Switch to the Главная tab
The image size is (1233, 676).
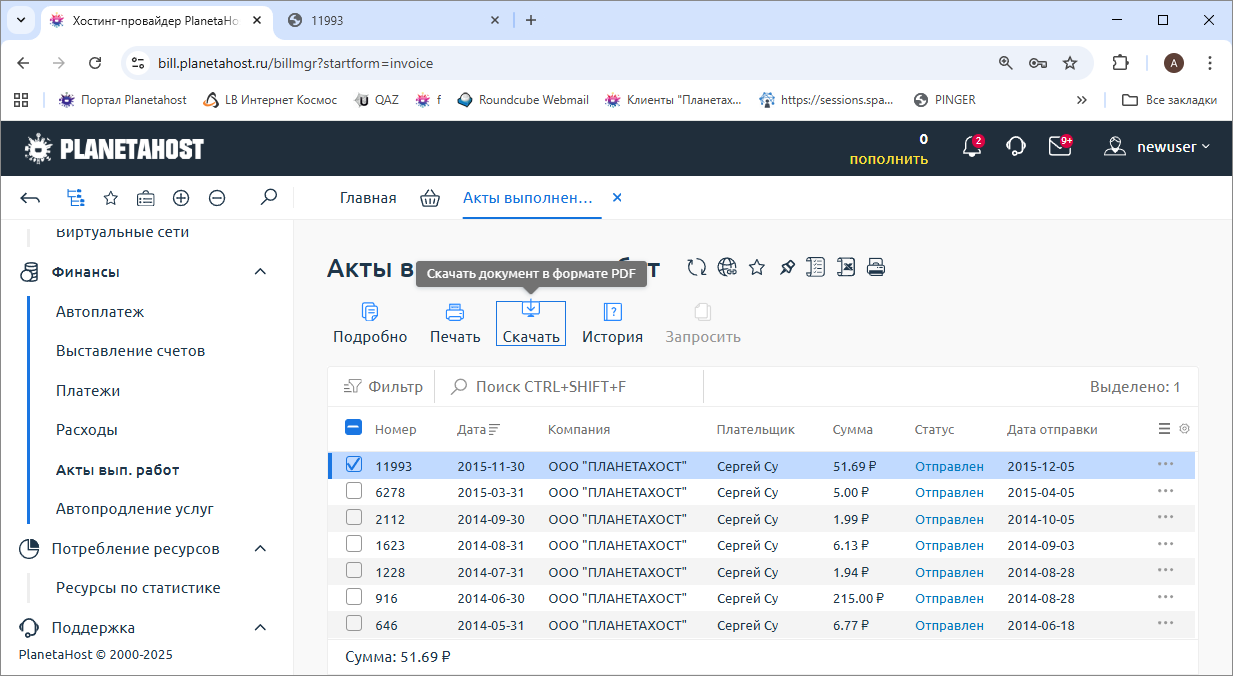click(x=368, y=198)
